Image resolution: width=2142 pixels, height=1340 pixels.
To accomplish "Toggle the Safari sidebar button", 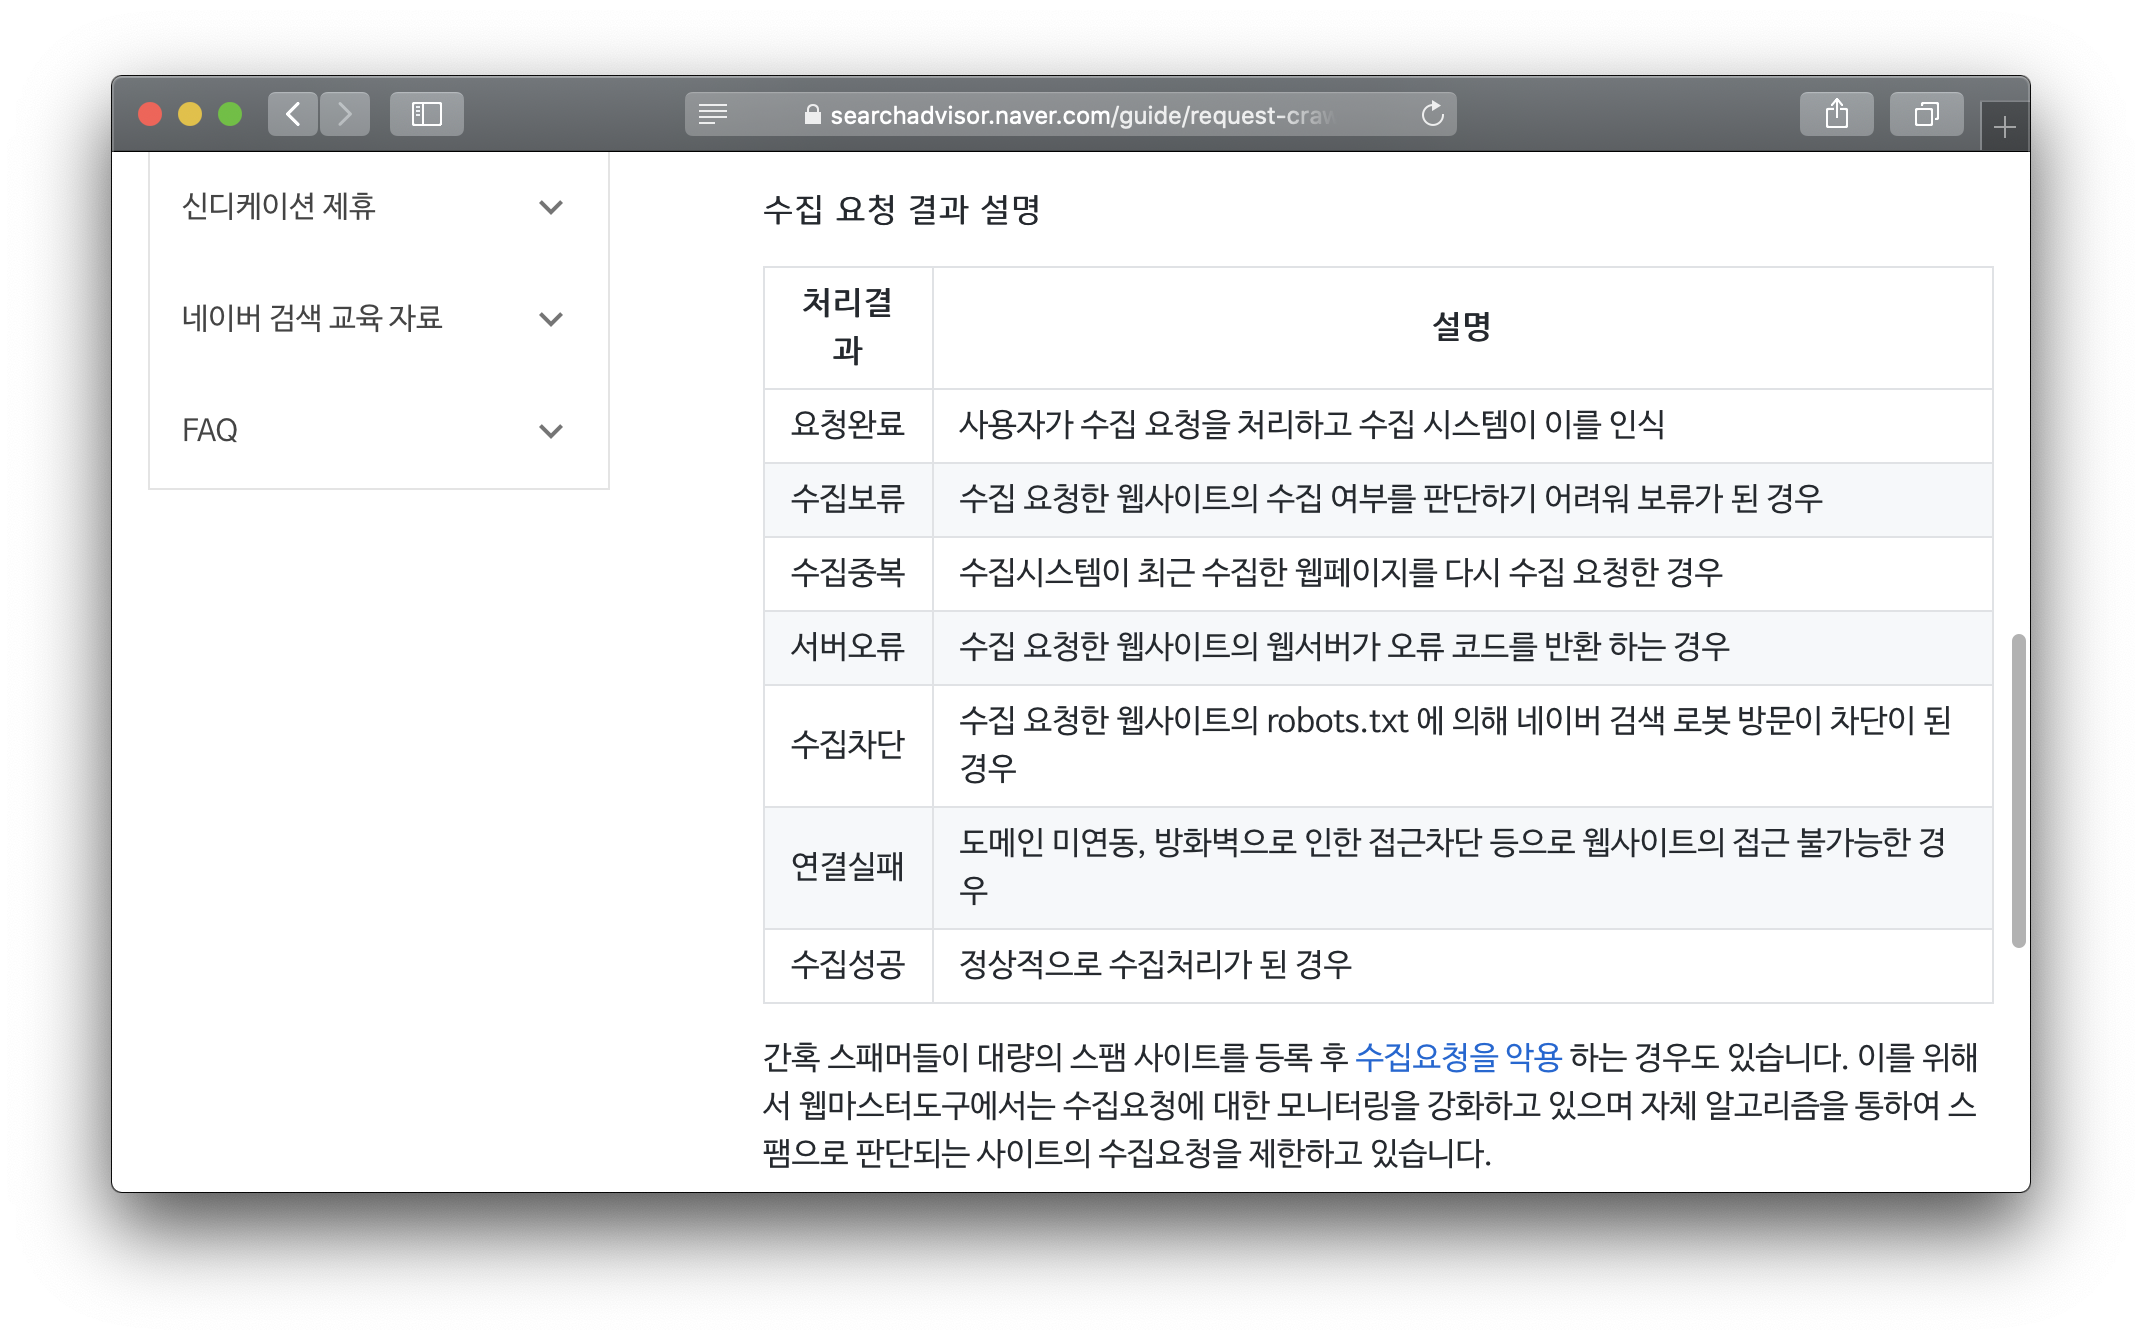I will (427, 114).
